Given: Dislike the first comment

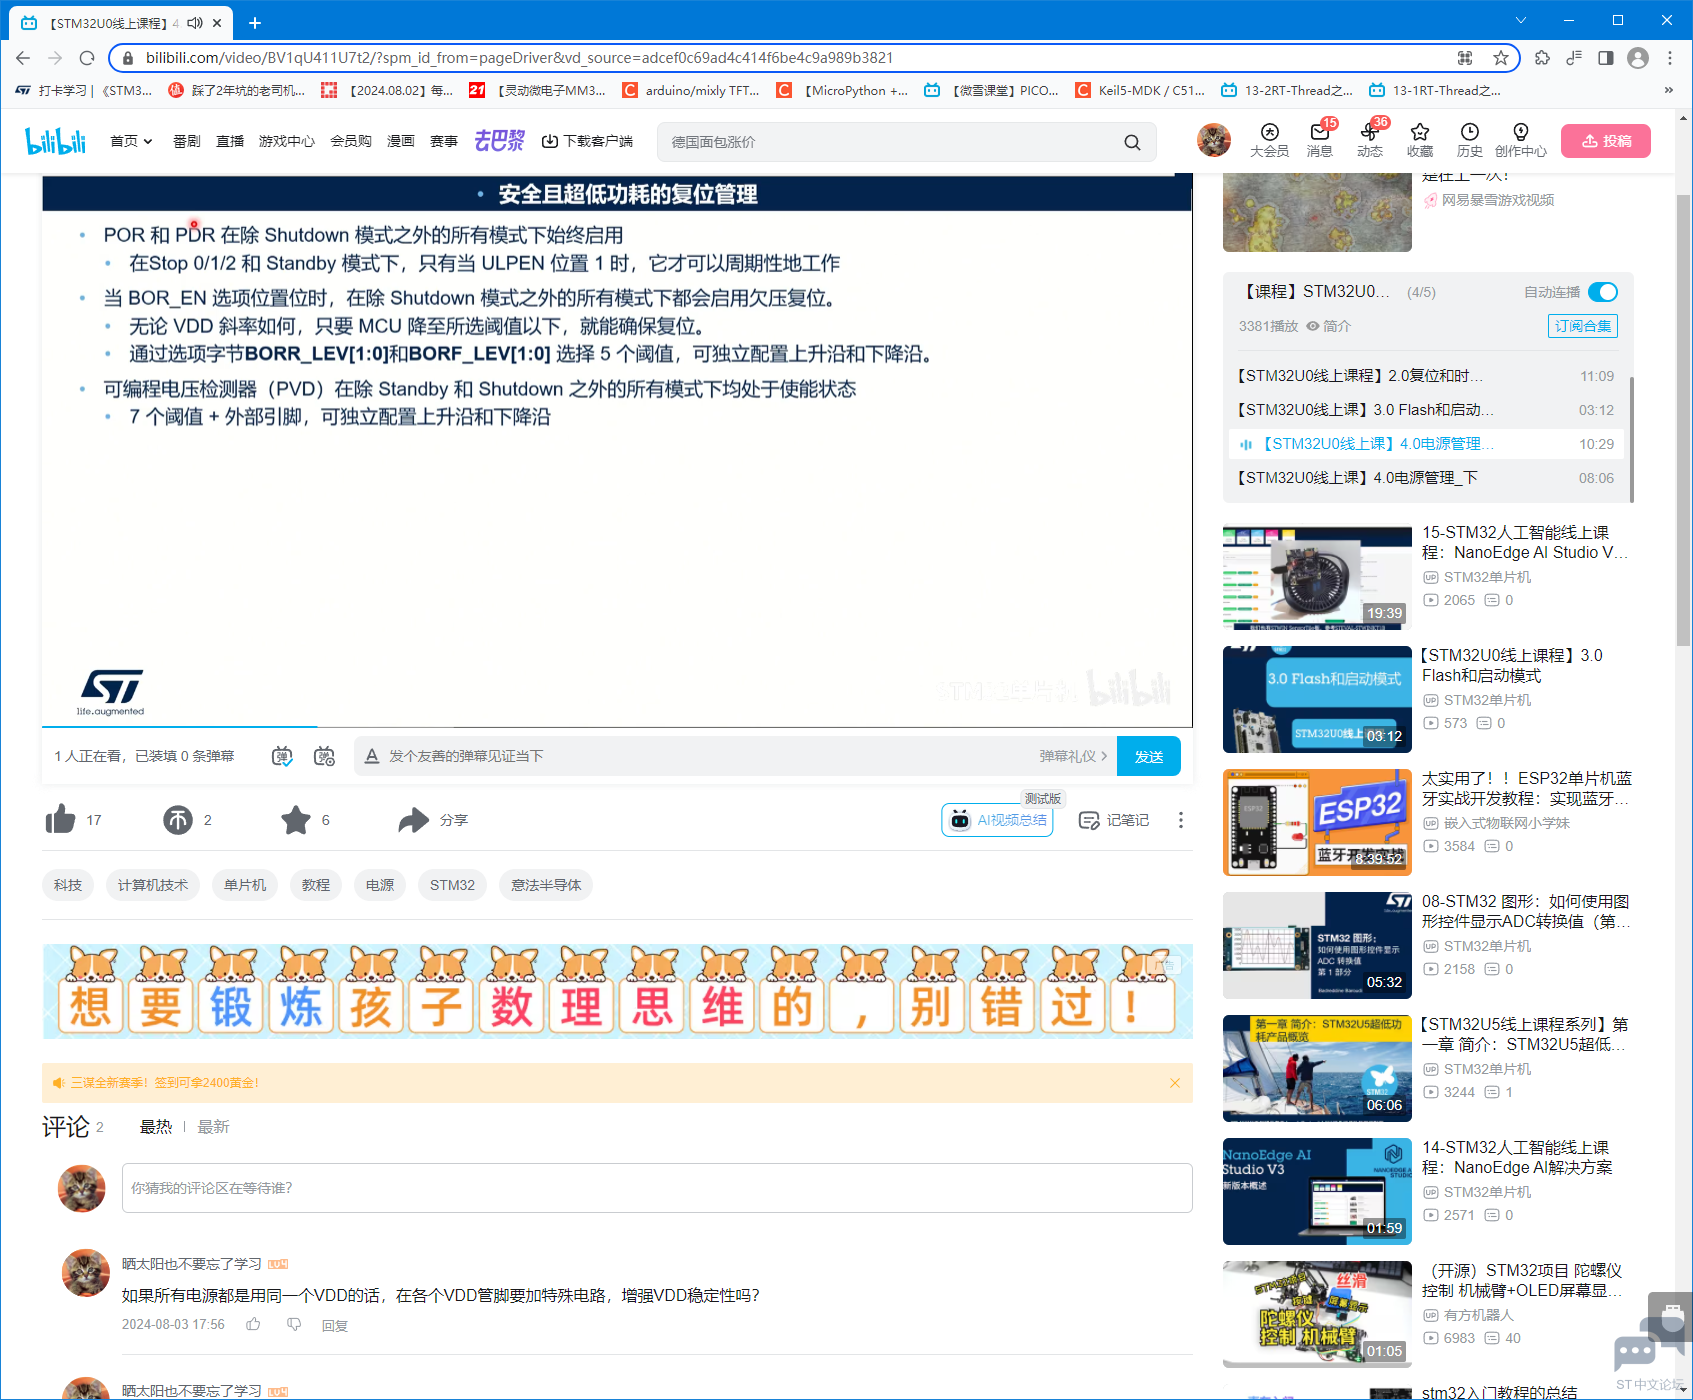Looking at the screenshot, I should point(294,1324).
